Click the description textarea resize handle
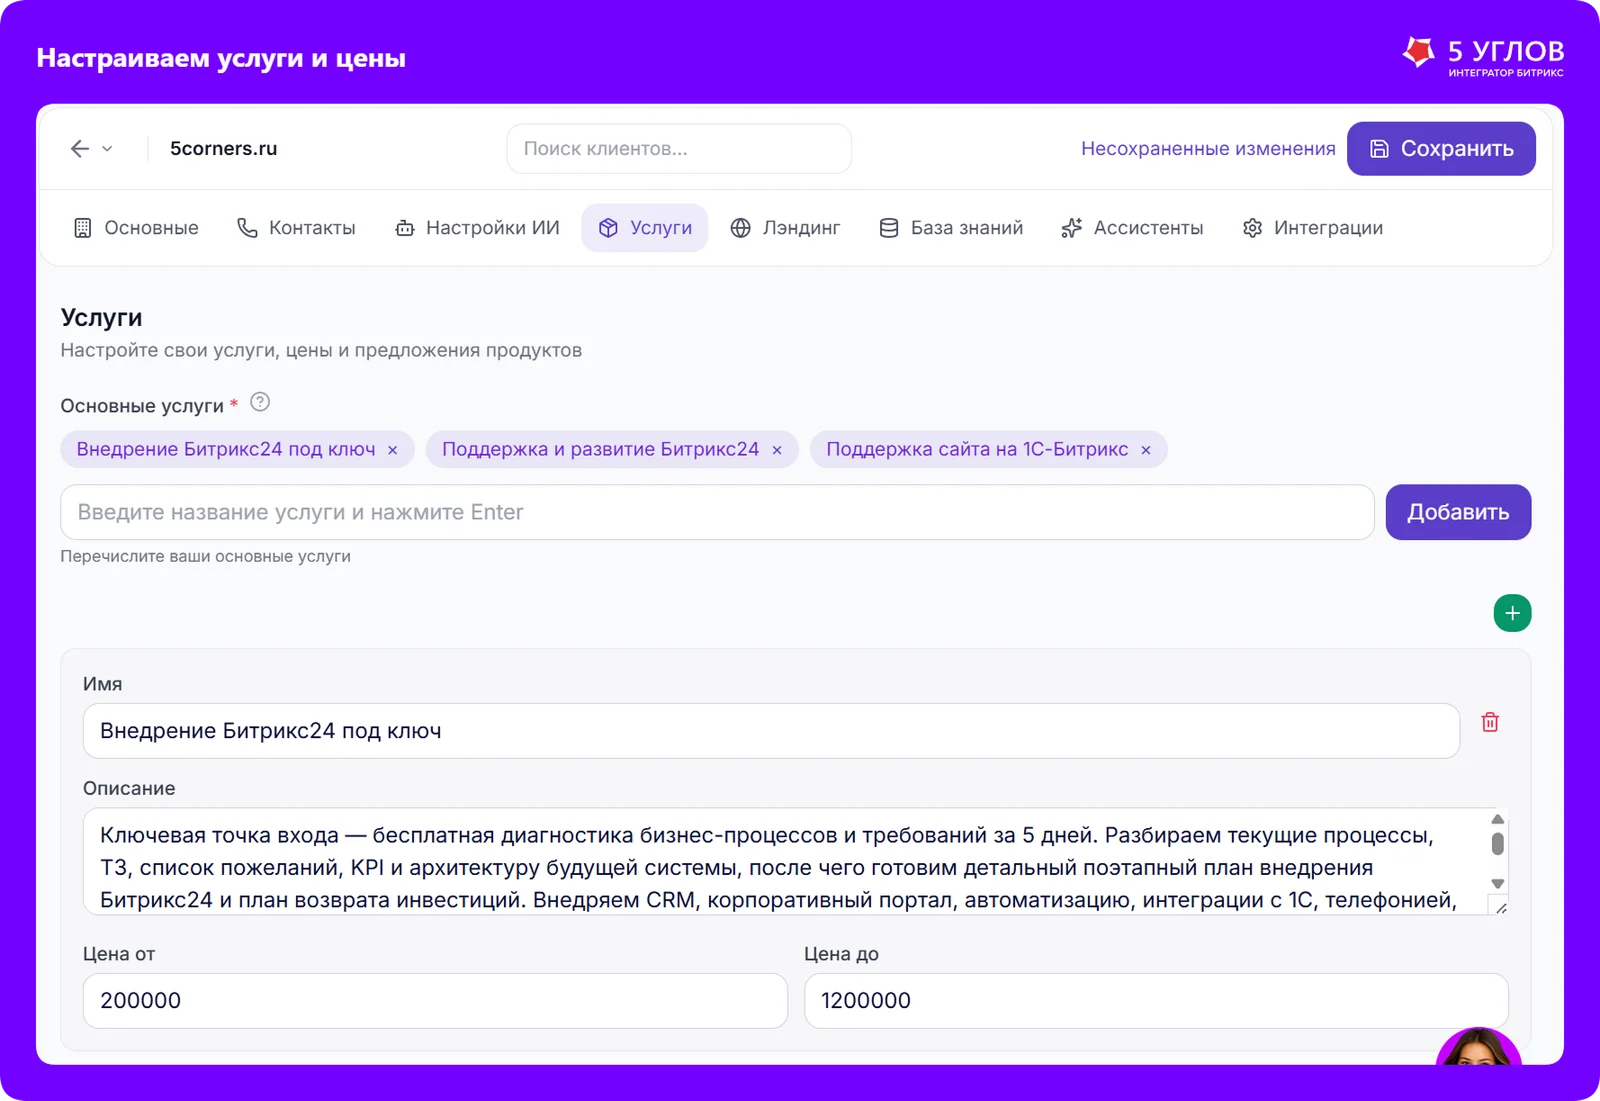 coord(1500,906)
